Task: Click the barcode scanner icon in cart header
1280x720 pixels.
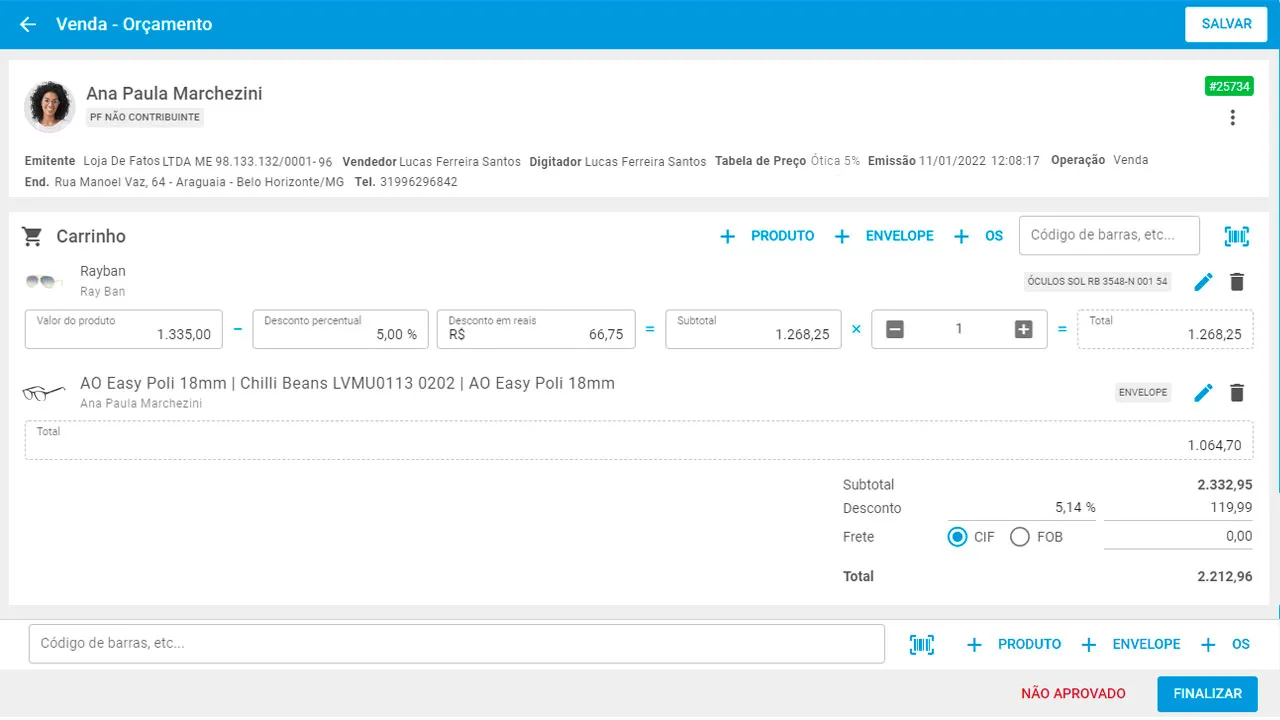Action: tap(1237, 236)
